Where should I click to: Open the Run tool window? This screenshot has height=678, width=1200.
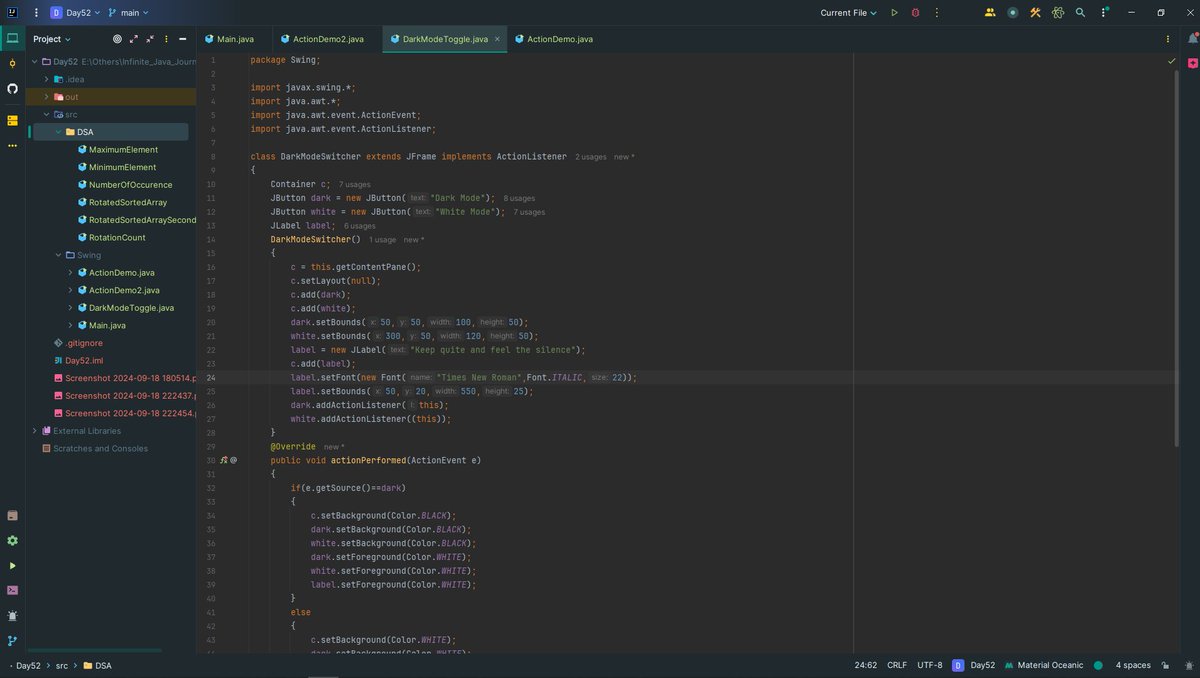(12, 566)
